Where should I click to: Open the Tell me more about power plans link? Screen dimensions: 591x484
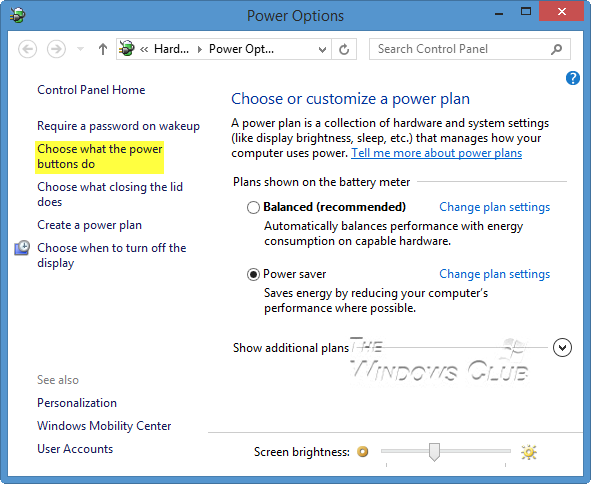click(x=436, y=153)
